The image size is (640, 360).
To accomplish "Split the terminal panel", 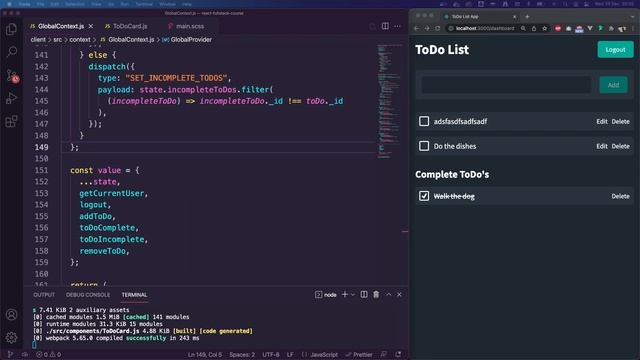I will click(x=364, y=294).
